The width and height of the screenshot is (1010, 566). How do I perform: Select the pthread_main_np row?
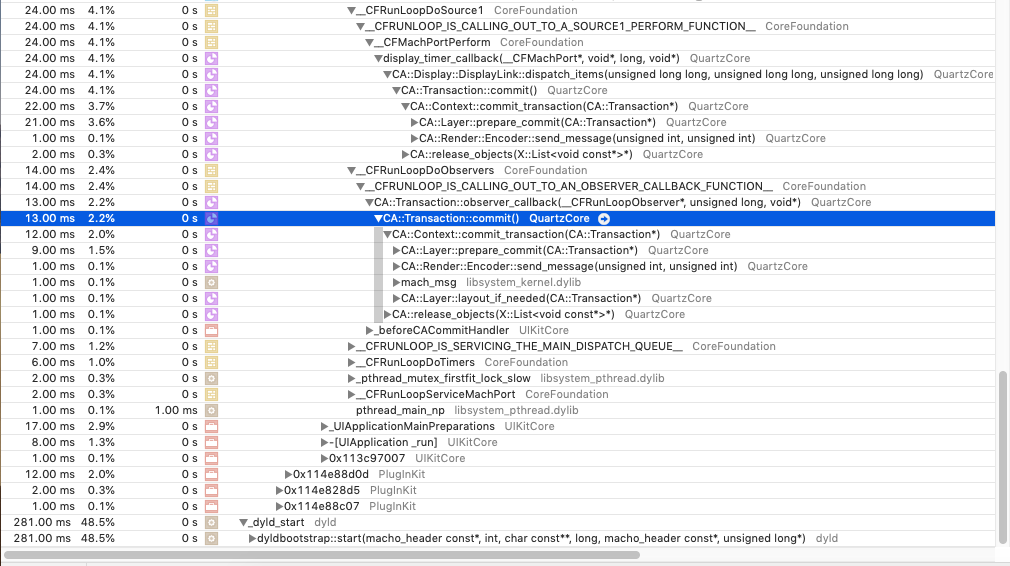pos(498,411)
